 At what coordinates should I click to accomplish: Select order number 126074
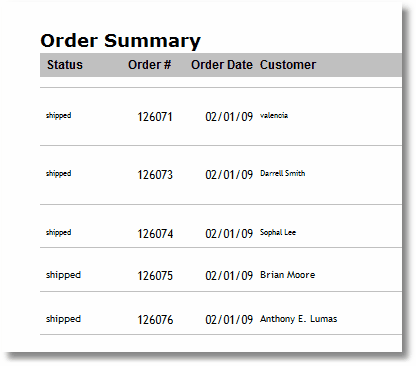(155, 234)
